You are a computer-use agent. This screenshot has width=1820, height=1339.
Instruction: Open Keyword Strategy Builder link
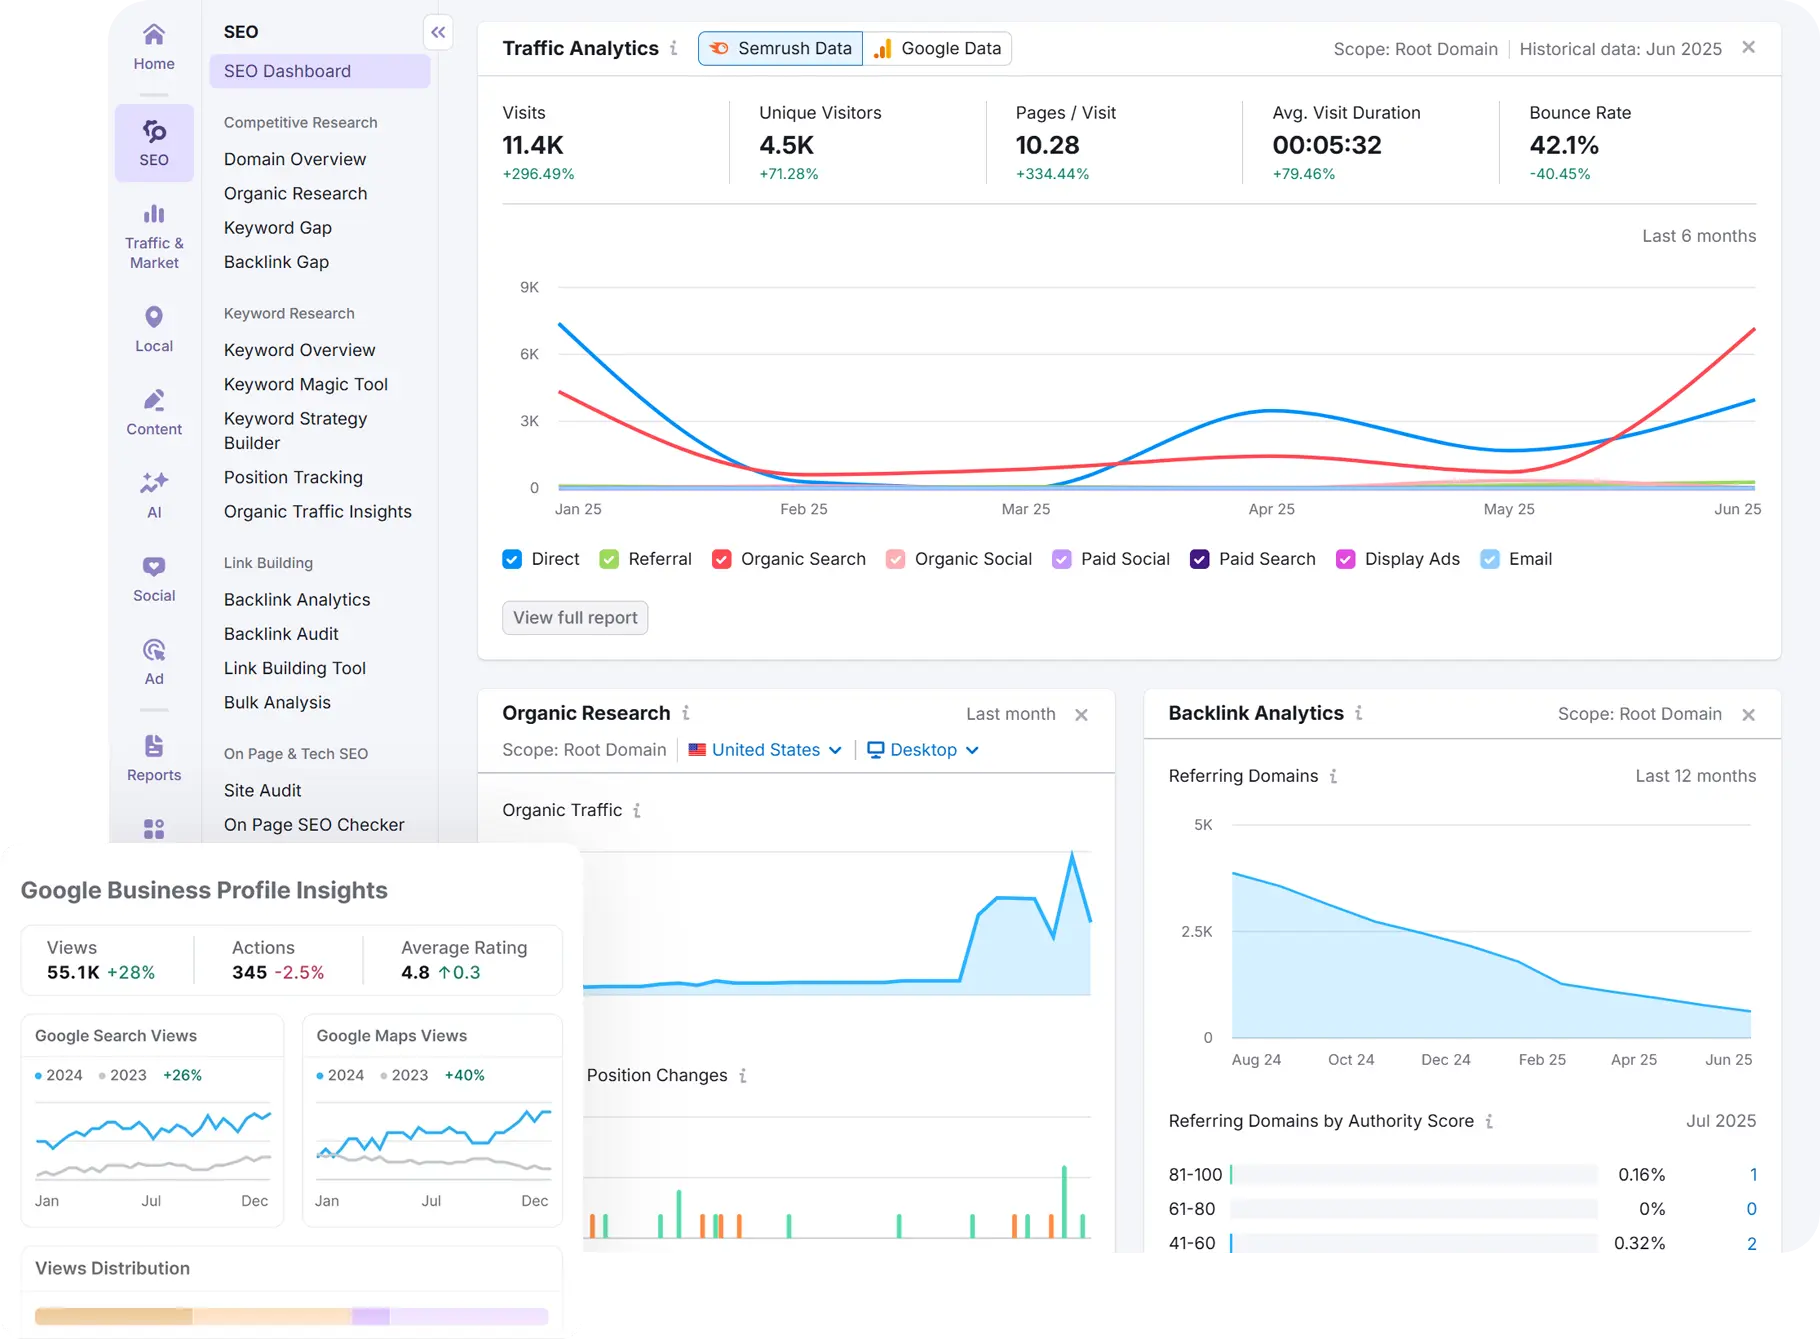point(295,431)
